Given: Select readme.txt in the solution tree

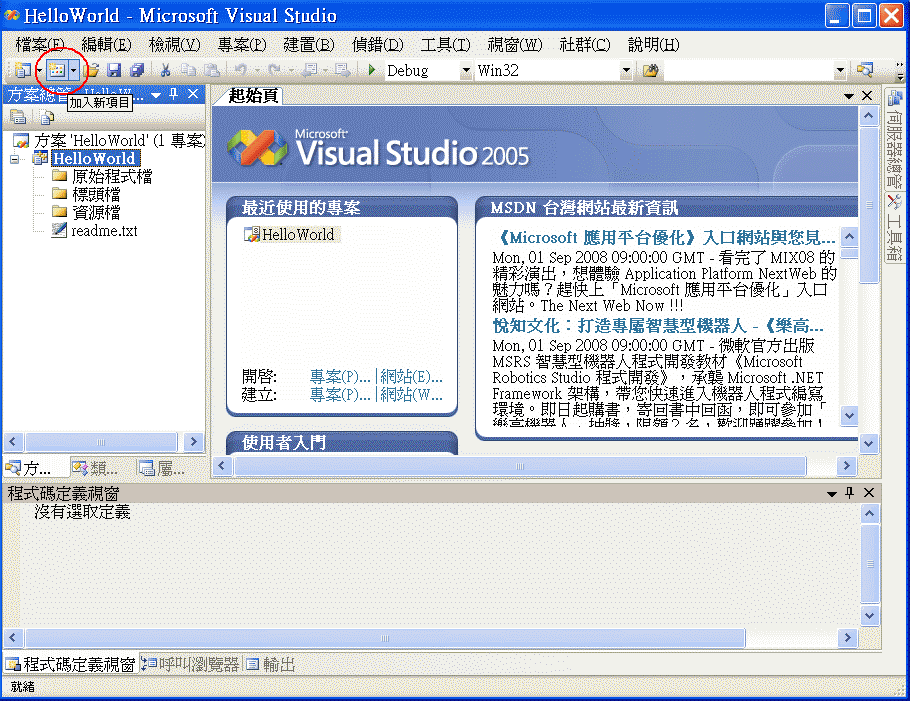Looking at the screenshot, I should tap(95, 230).
